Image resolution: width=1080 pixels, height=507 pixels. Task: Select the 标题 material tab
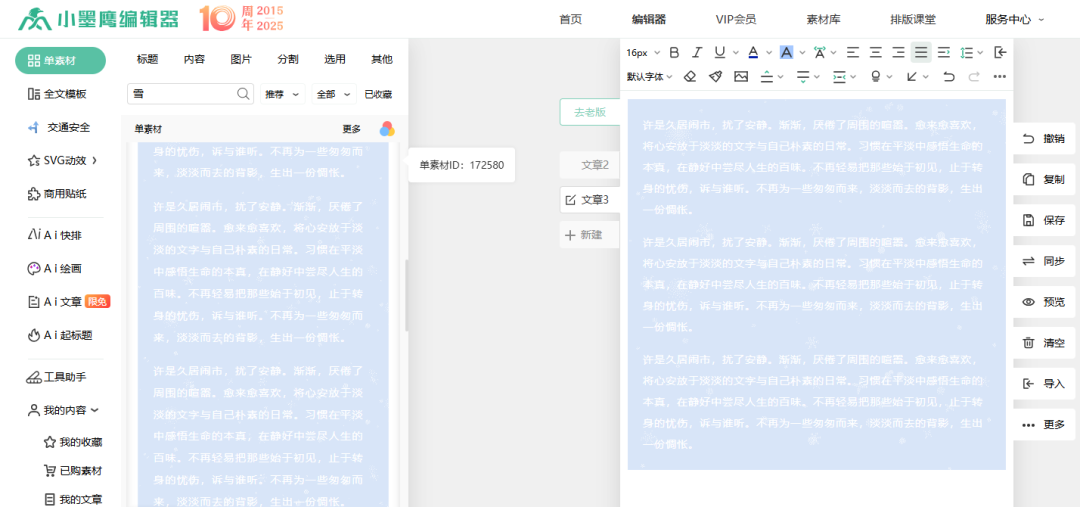pyautogui.click(x=147, y=59)
